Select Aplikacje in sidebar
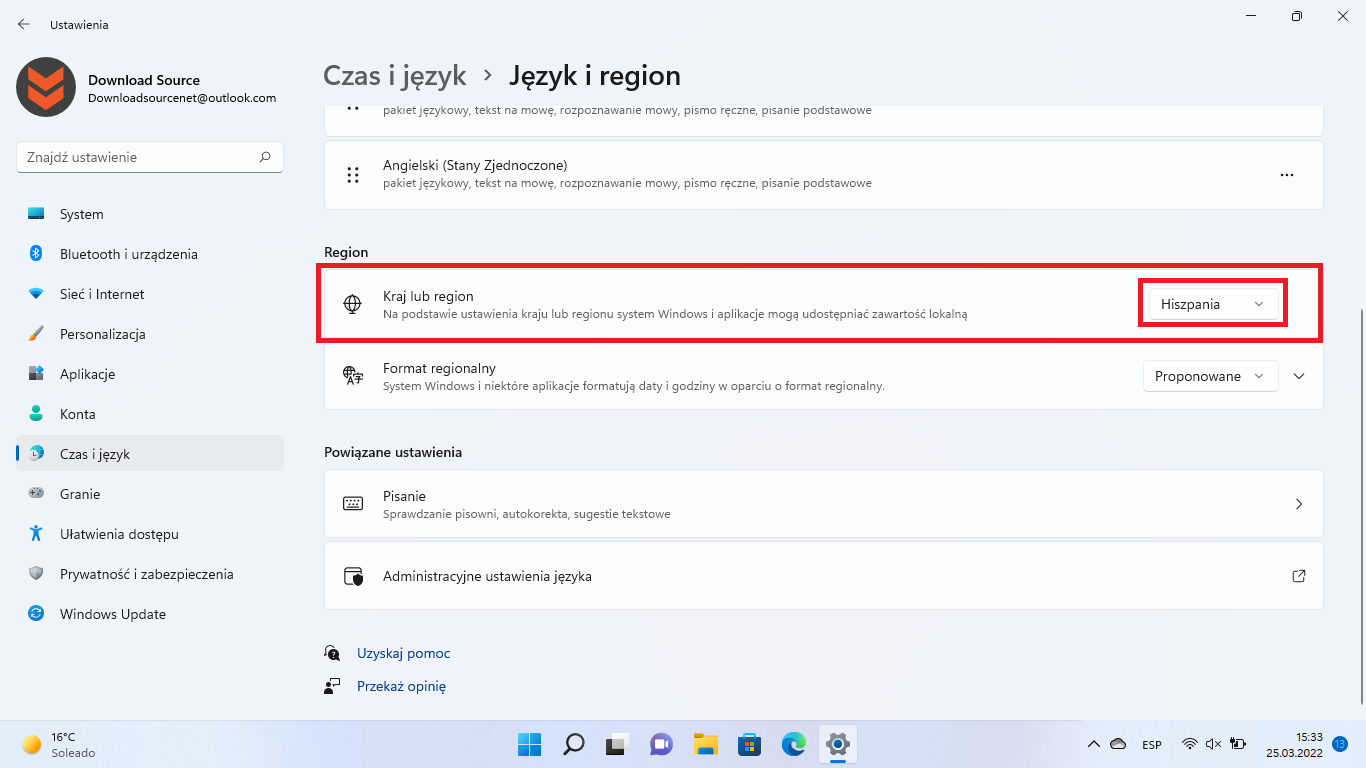 click(x=150, y=374)
